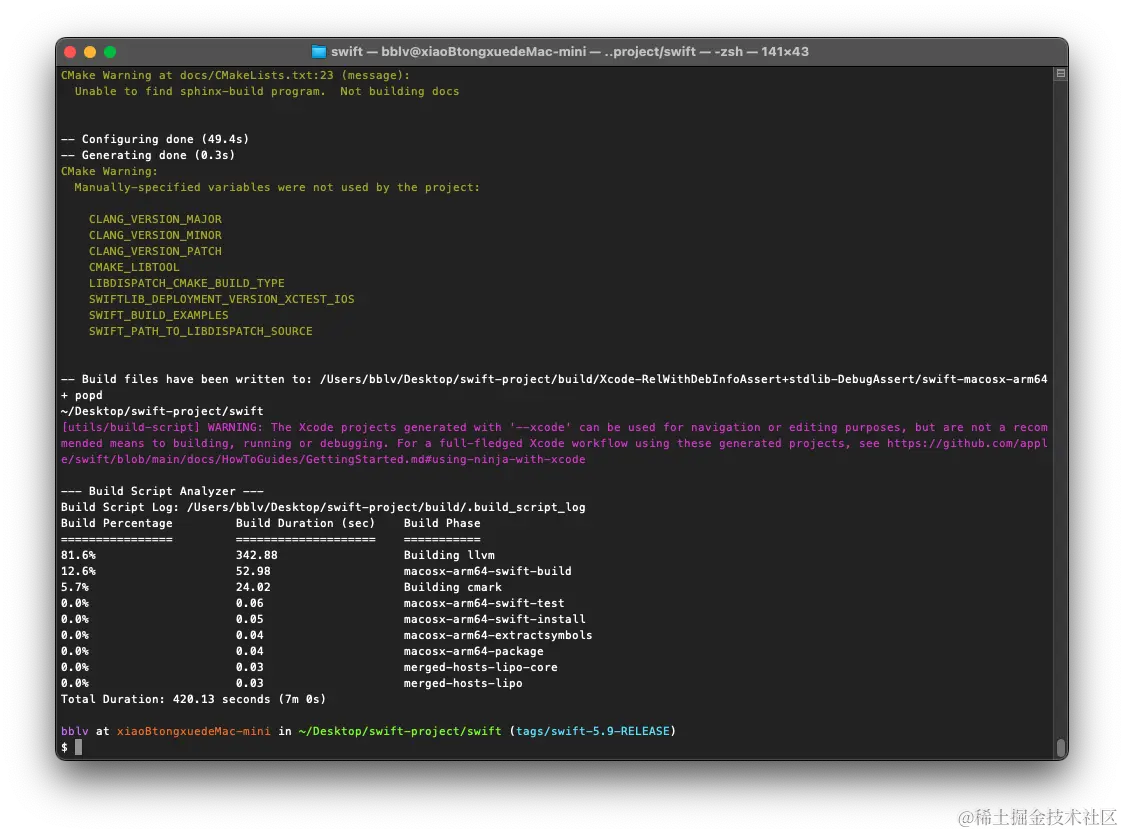Click the 'Unable to find sphinx-build program' line

267,91
